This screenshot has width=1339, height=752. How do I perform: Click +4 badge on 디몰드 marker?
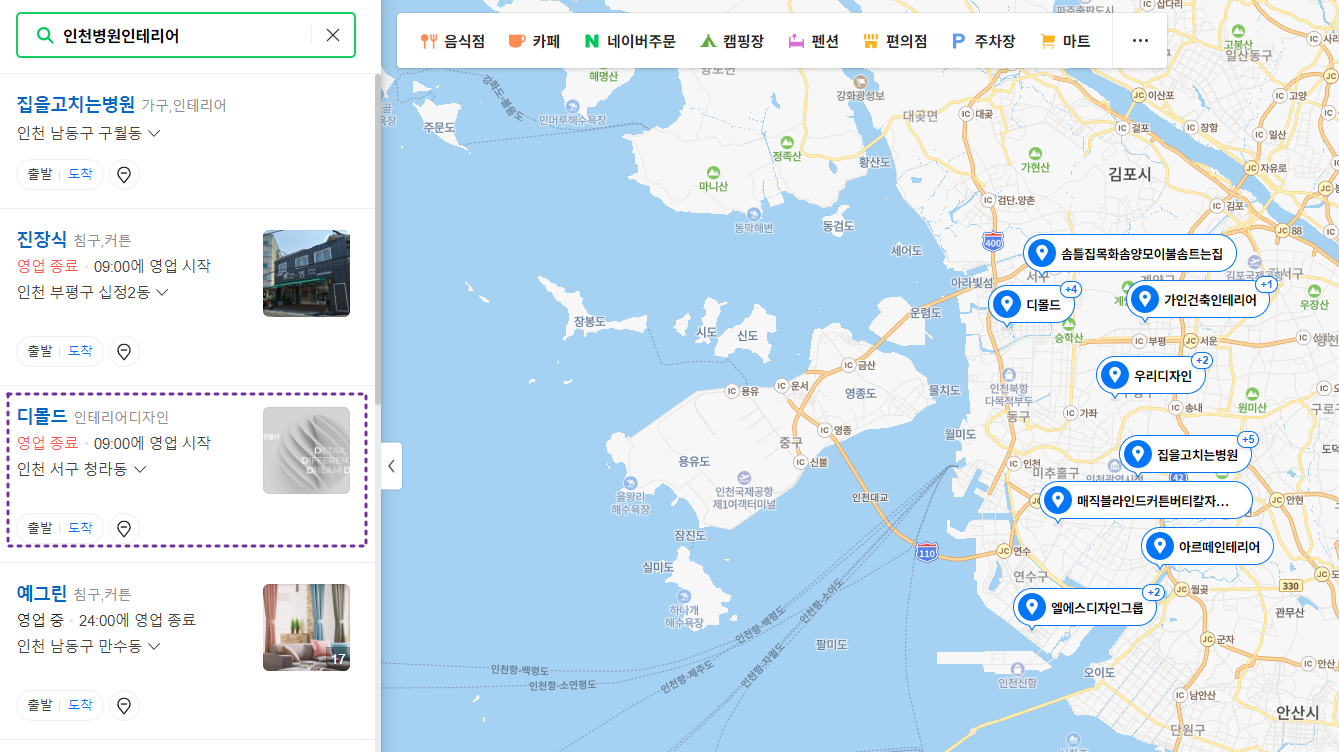tap(1070, 290)
